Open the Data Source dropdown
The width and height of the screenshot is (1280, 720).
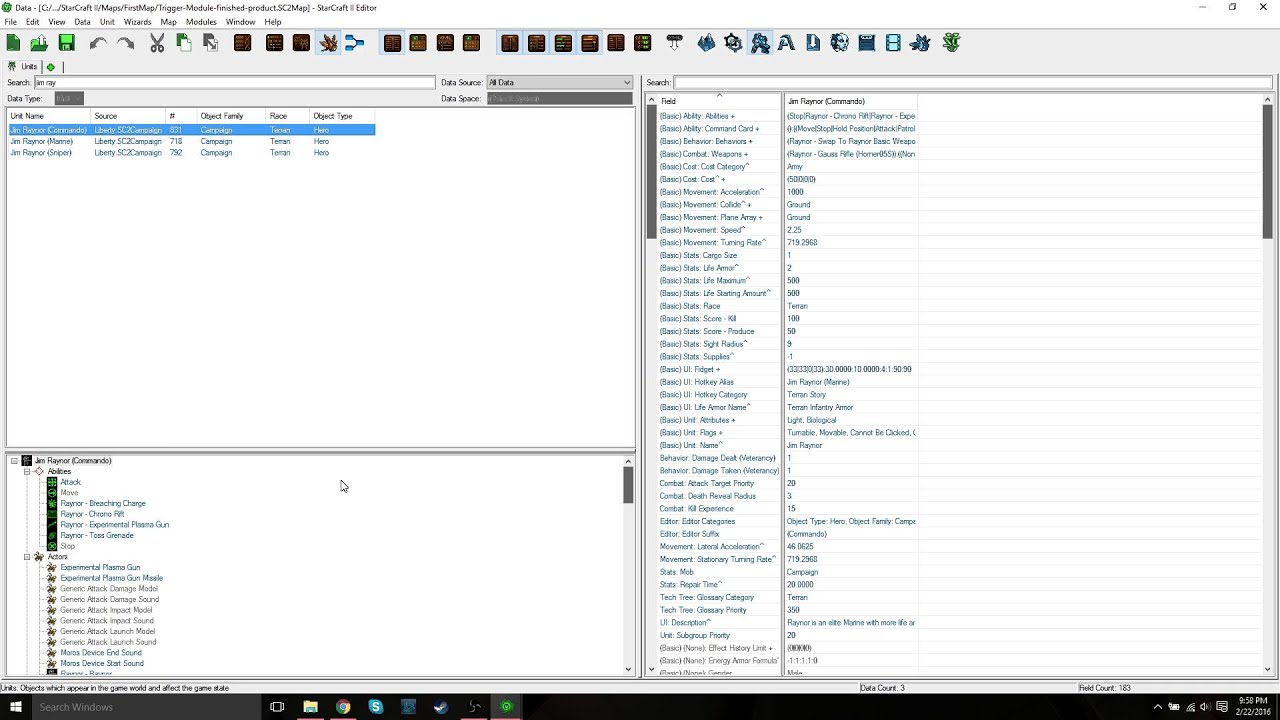point(560,82)
